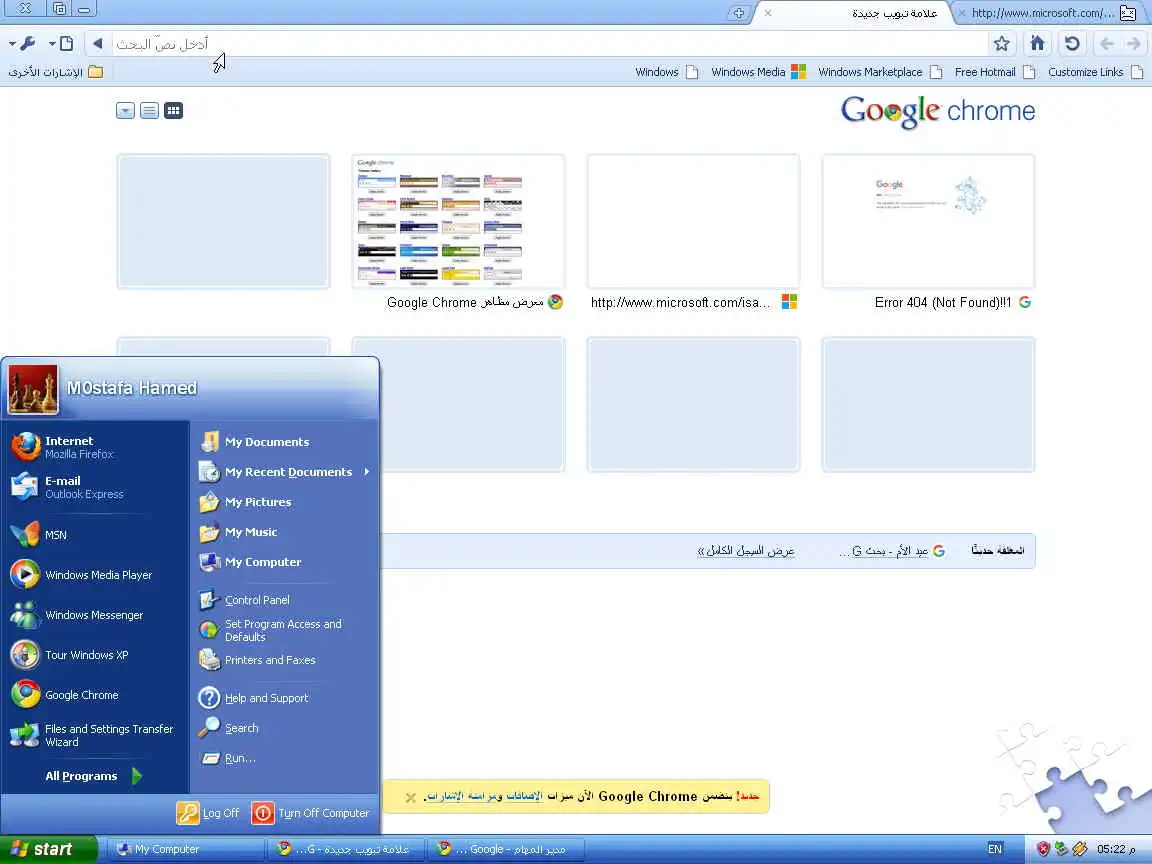Viewport: 1152px width, 864px height.
Task: Go to the home page icon
Action: (x=1037, y=44)
